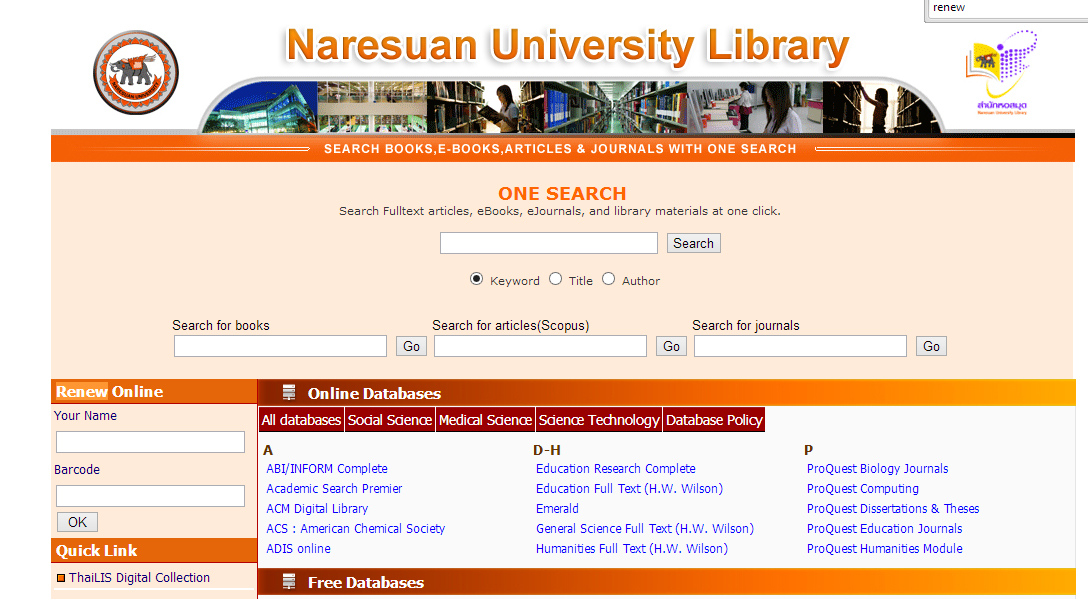The image size is (1088, 599).
Task: Open ProQuest Biology Journals link
Action: click(x=878, y=469)
